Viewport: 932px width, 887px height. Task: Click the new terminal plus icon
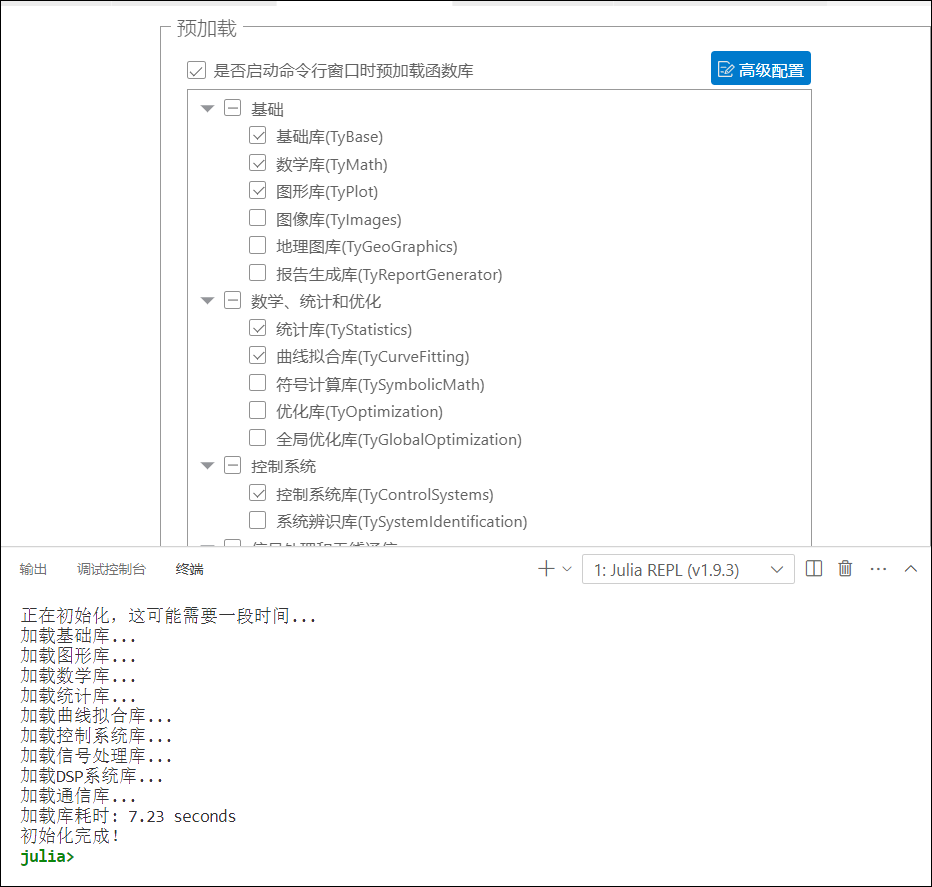click(x=546, y=569)
